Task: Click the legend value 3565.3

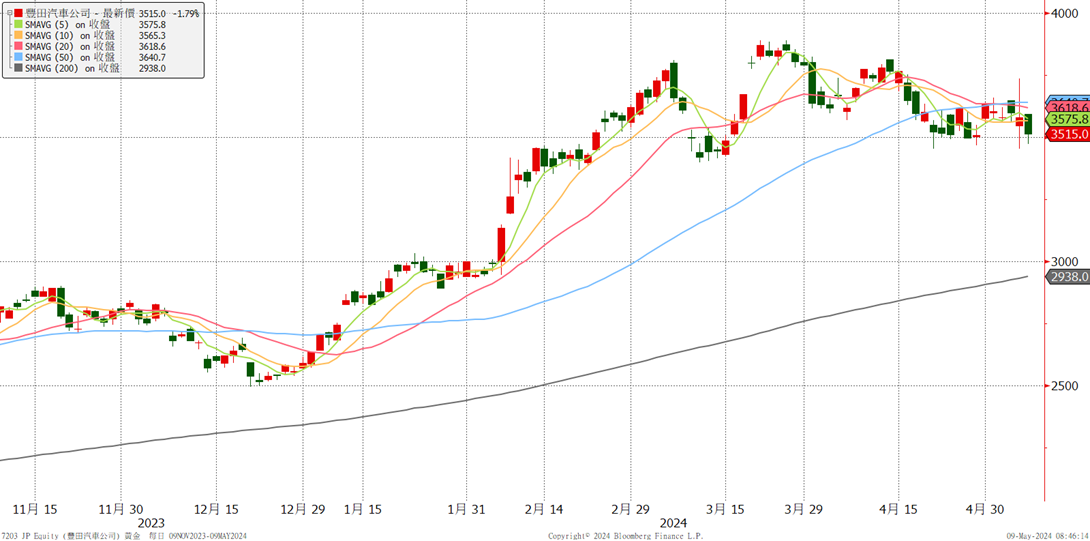Action: pos(152,35)
